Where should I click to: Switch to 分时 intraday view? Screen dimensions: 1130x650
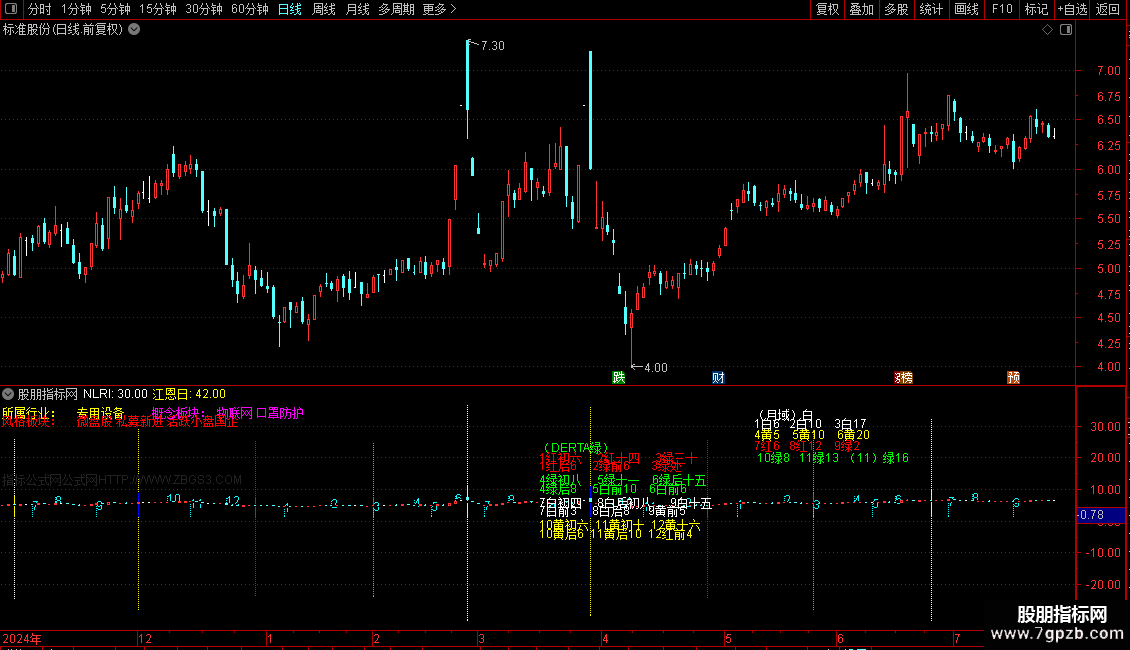coord(40,9)
